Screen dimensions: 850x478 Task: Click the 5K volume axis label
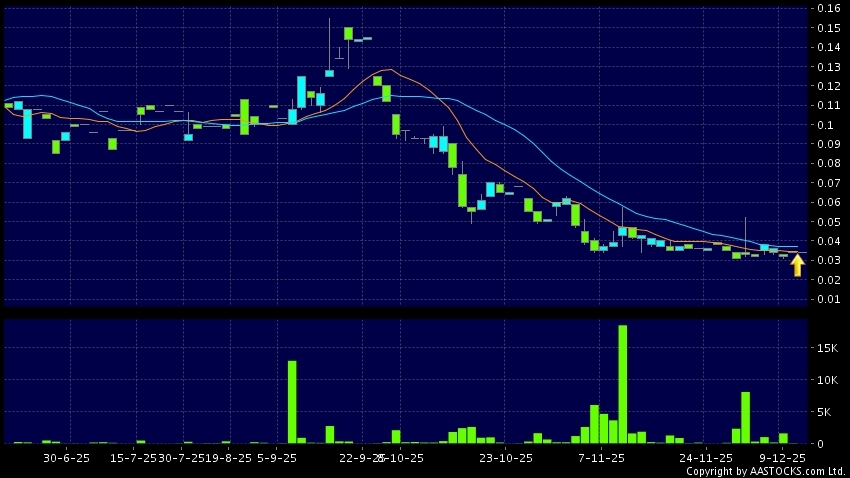click(x=822, y=412)
